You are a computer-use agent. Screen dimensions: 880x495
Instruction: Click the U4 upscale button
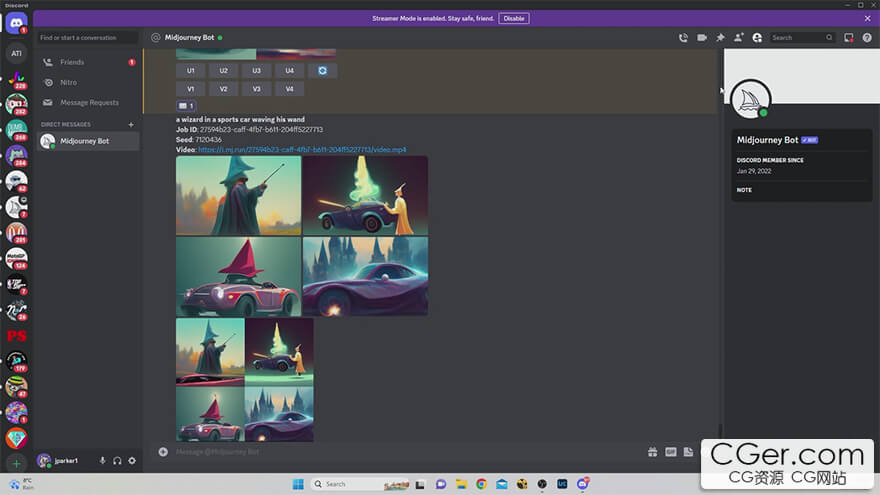coord(289,71)
